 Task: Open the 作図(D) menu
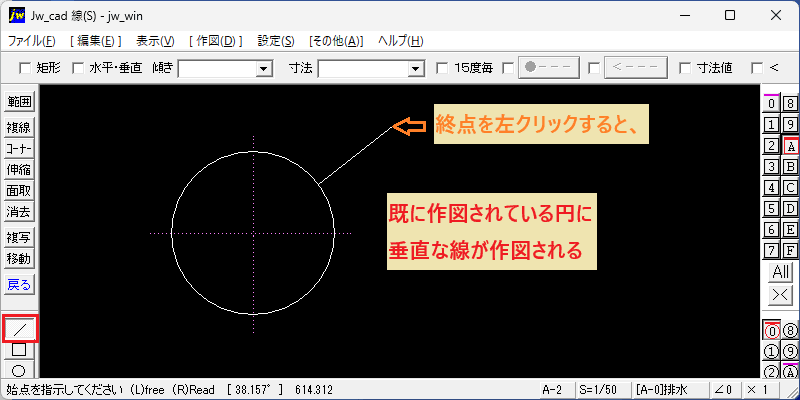pos(215,41)
